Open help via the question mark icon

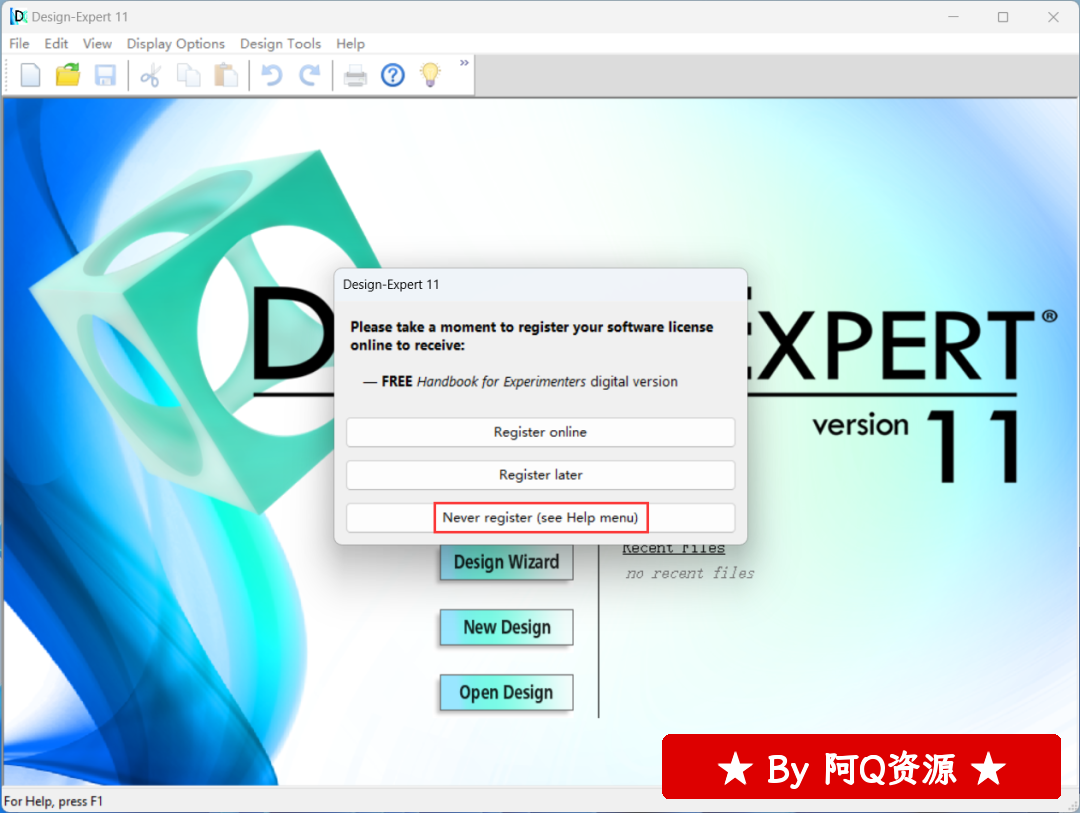[393, 75]
